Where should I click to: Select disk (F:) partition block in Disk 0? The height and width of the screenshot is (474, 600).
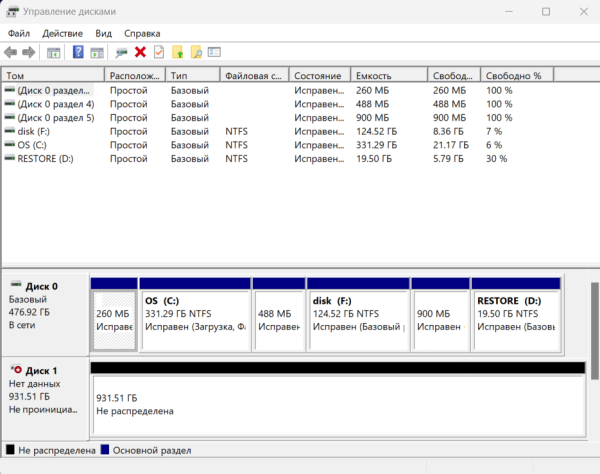[x=357, y=318]
